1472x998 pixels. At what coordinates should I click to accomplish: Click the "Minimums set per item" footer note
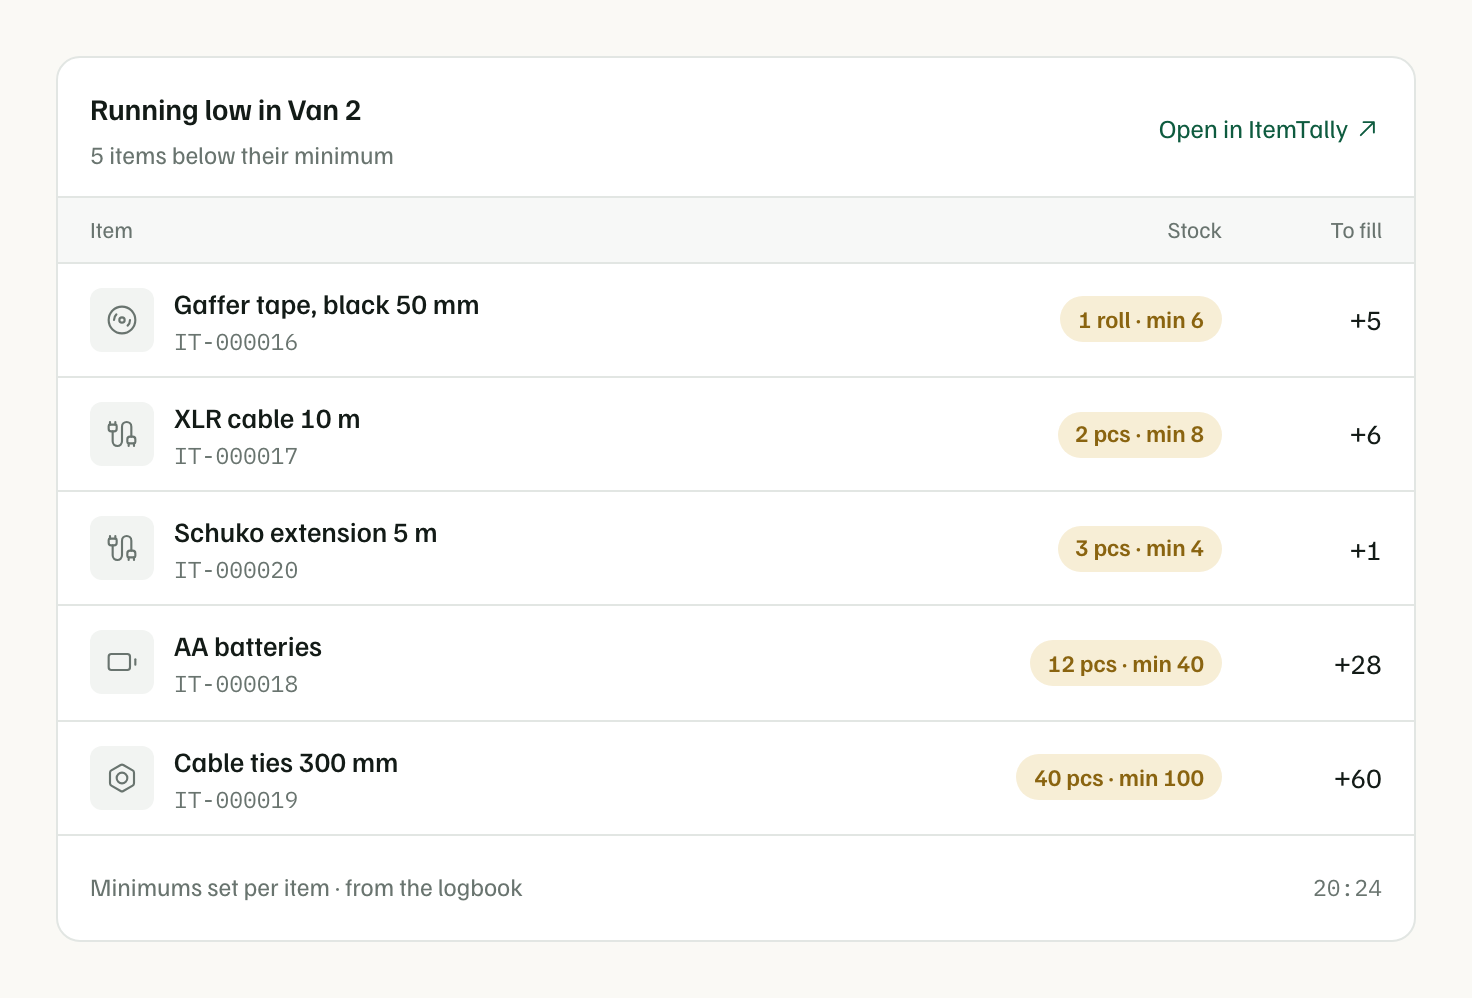(306, 888)
